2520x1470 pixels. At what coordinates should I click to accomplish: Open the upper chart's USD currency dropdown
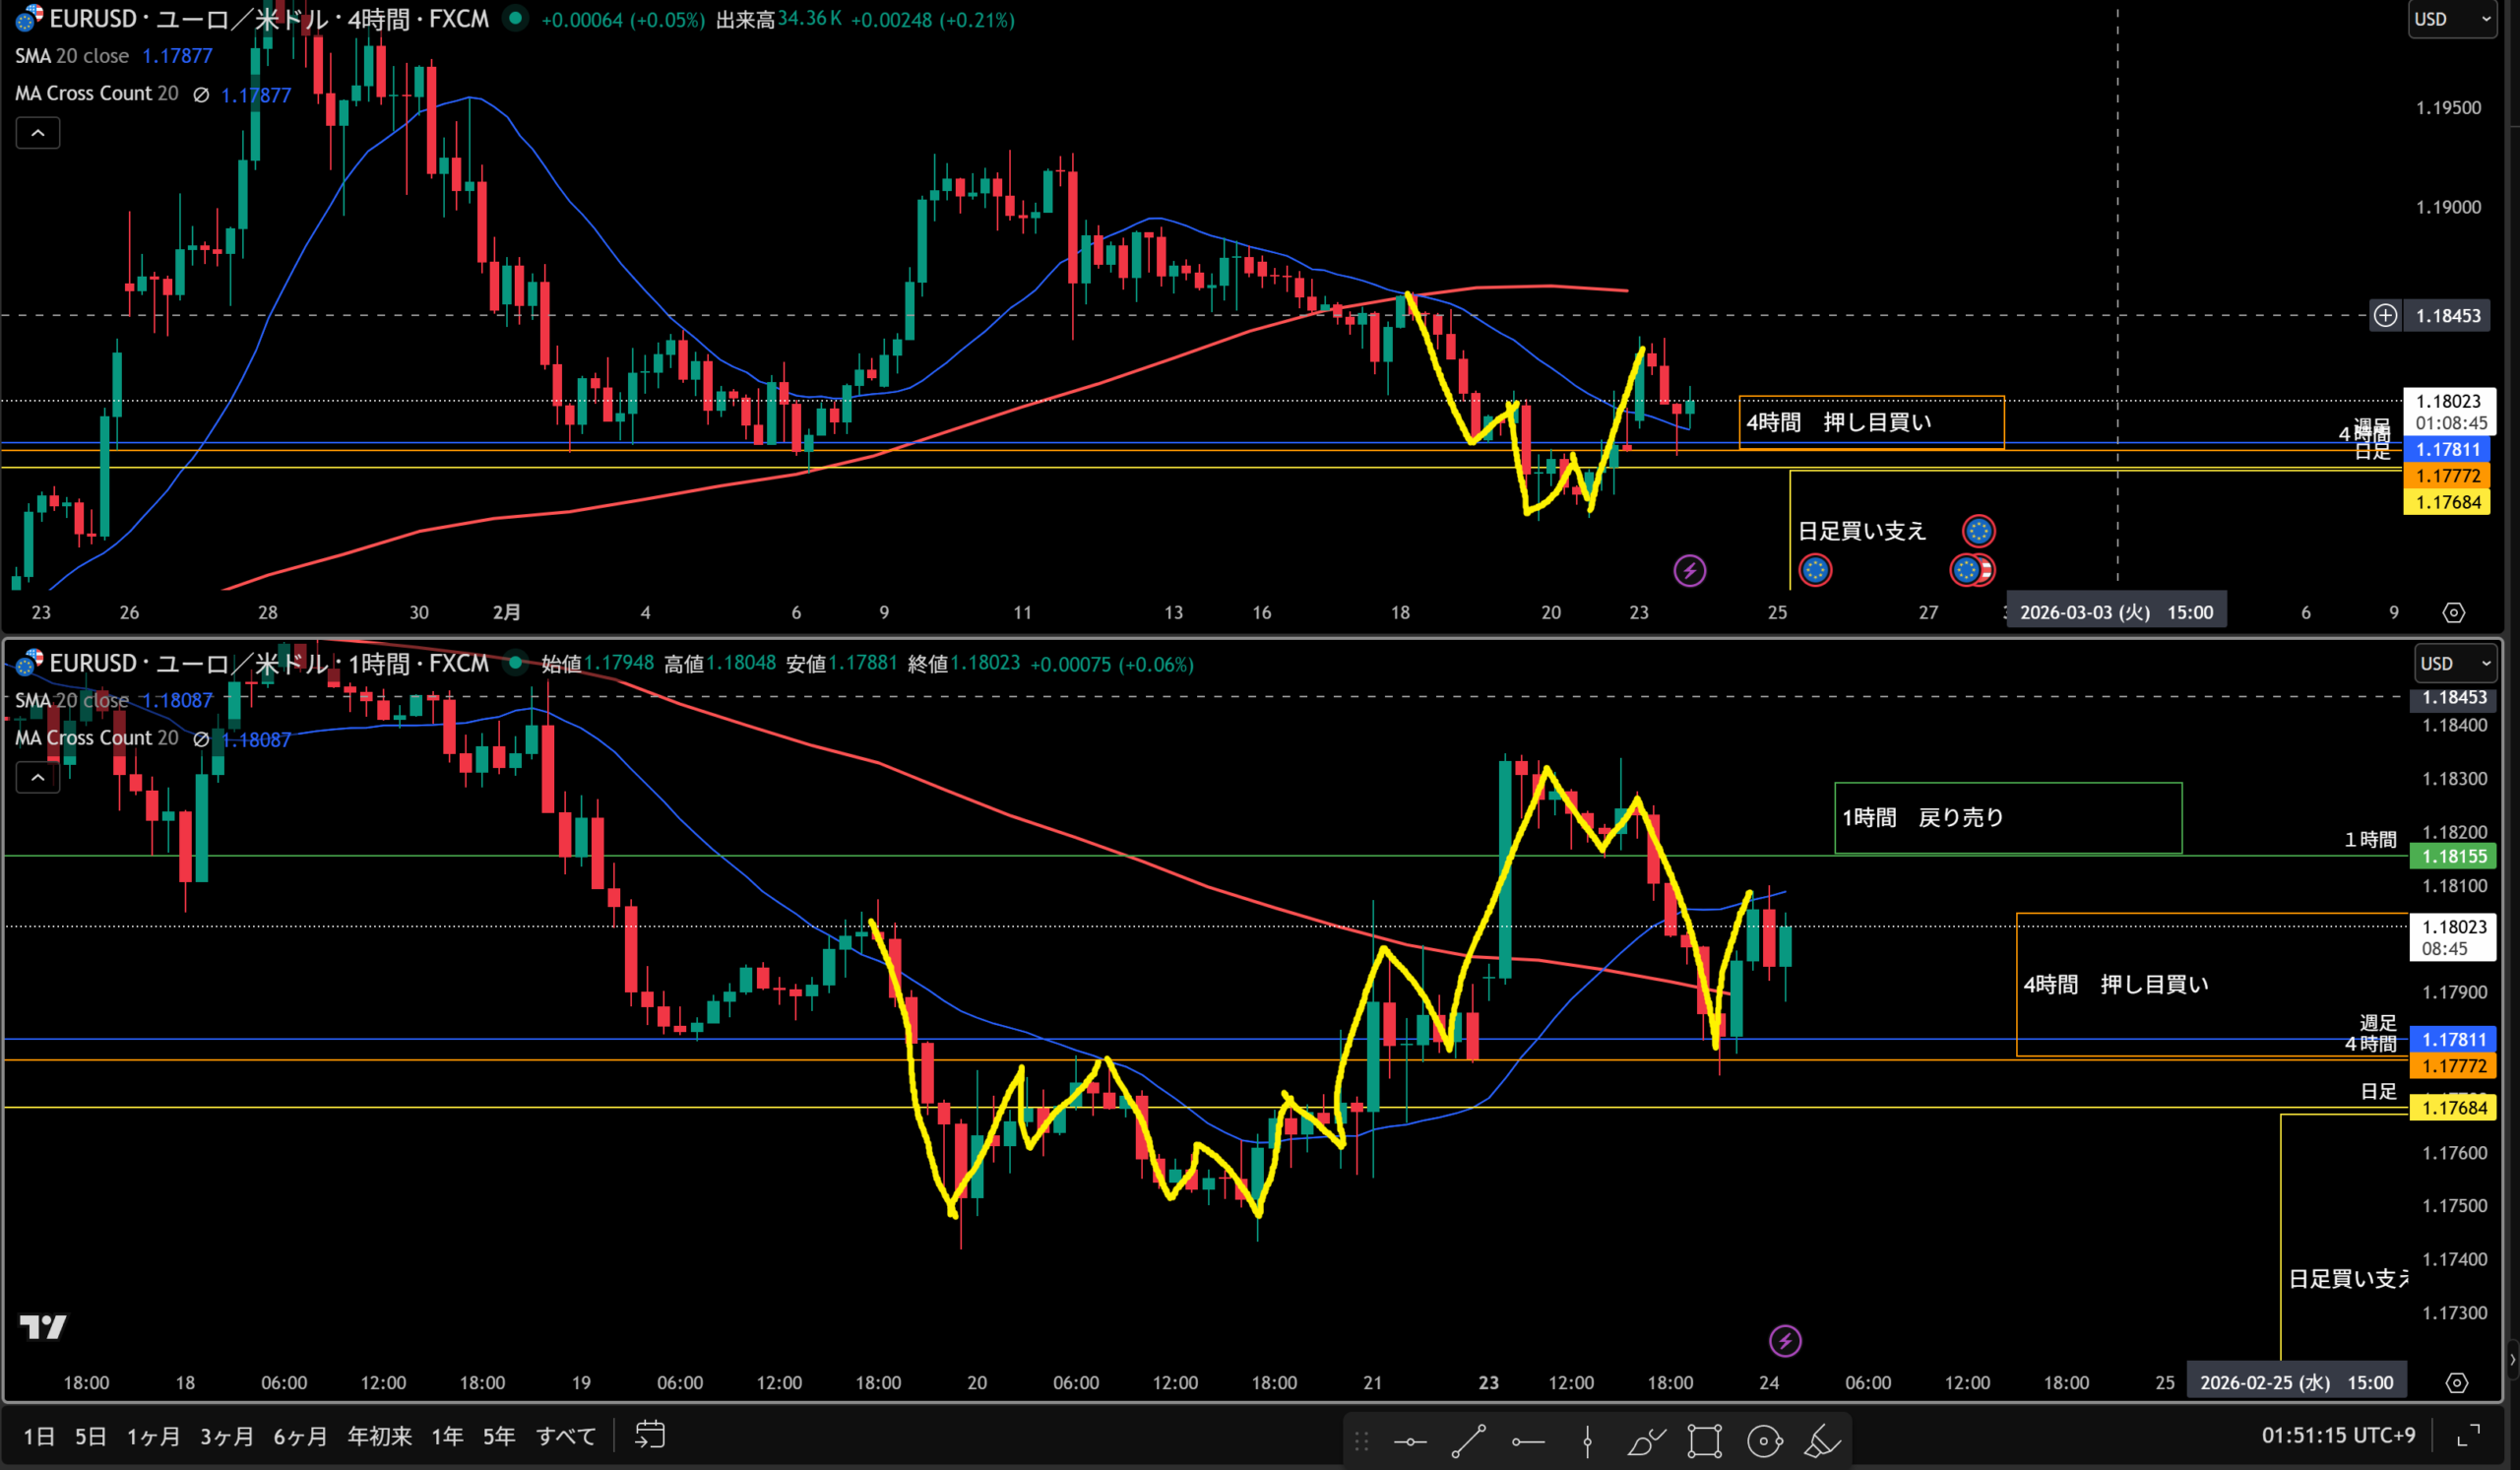2451,19
